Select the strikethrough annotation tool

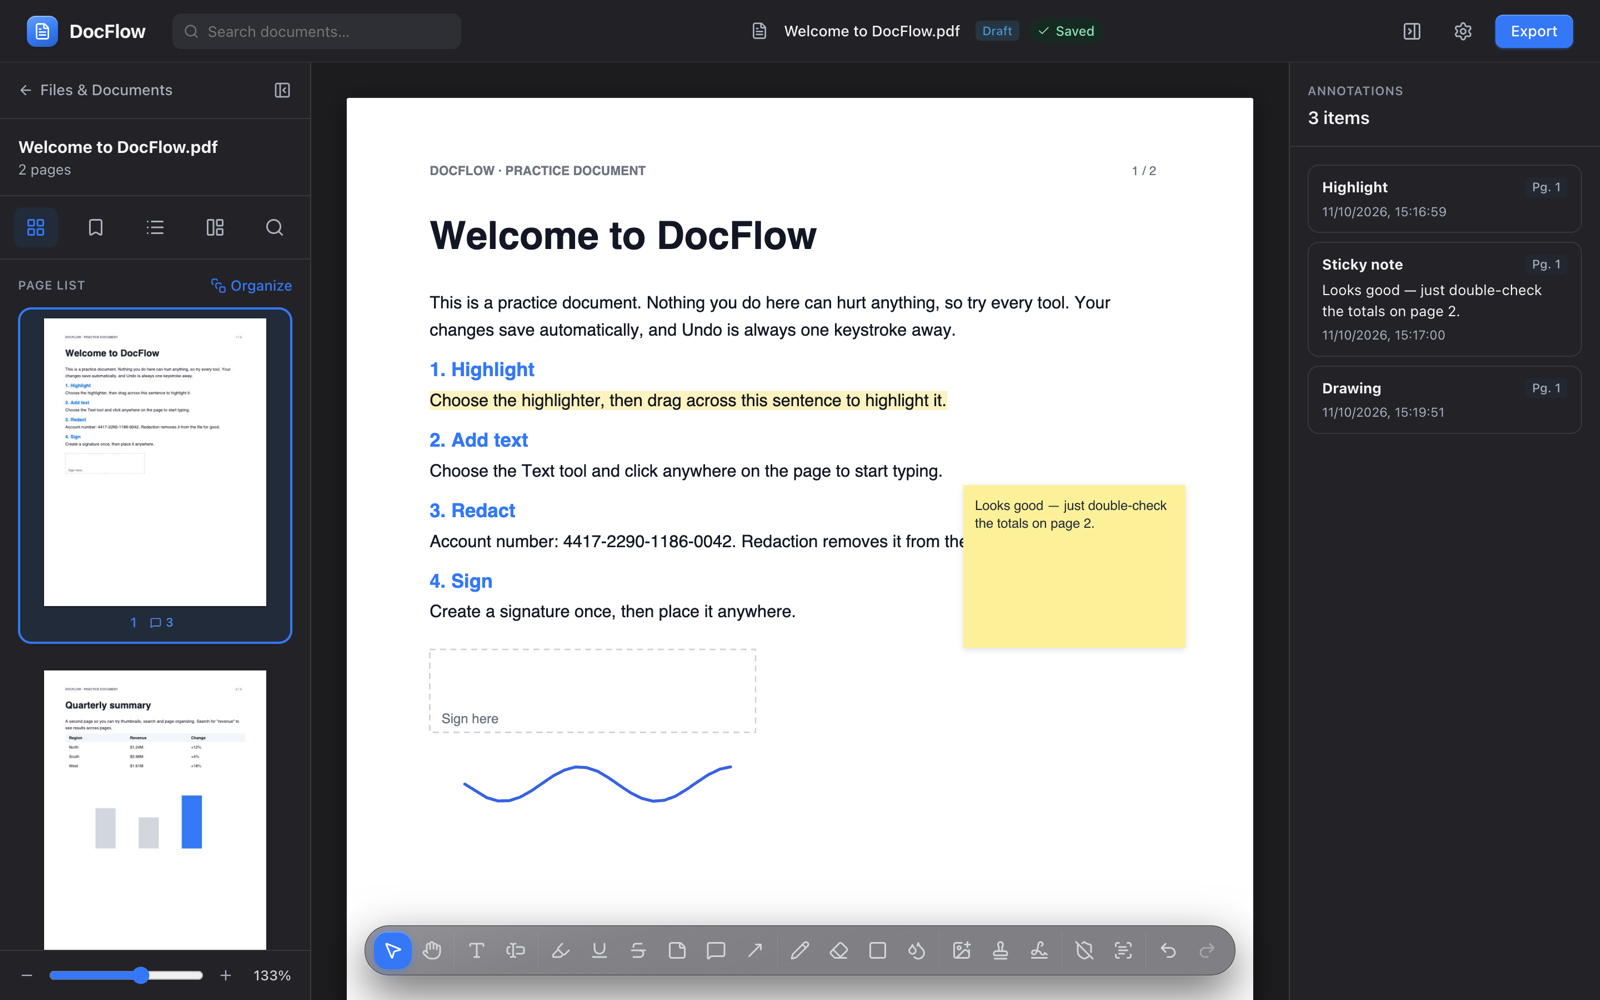click(x=638, y=950)
